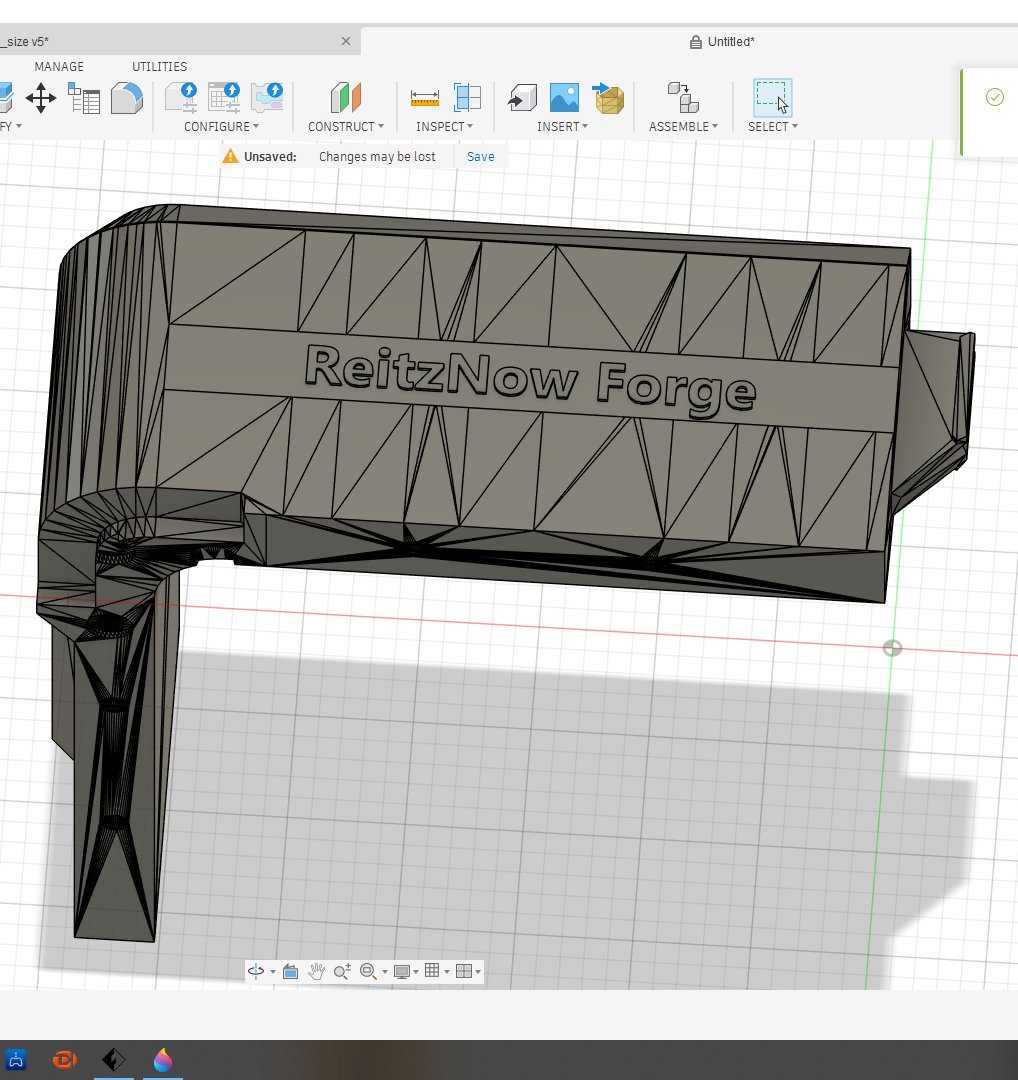Click the Save link in unsaved banner

point(481,157)
